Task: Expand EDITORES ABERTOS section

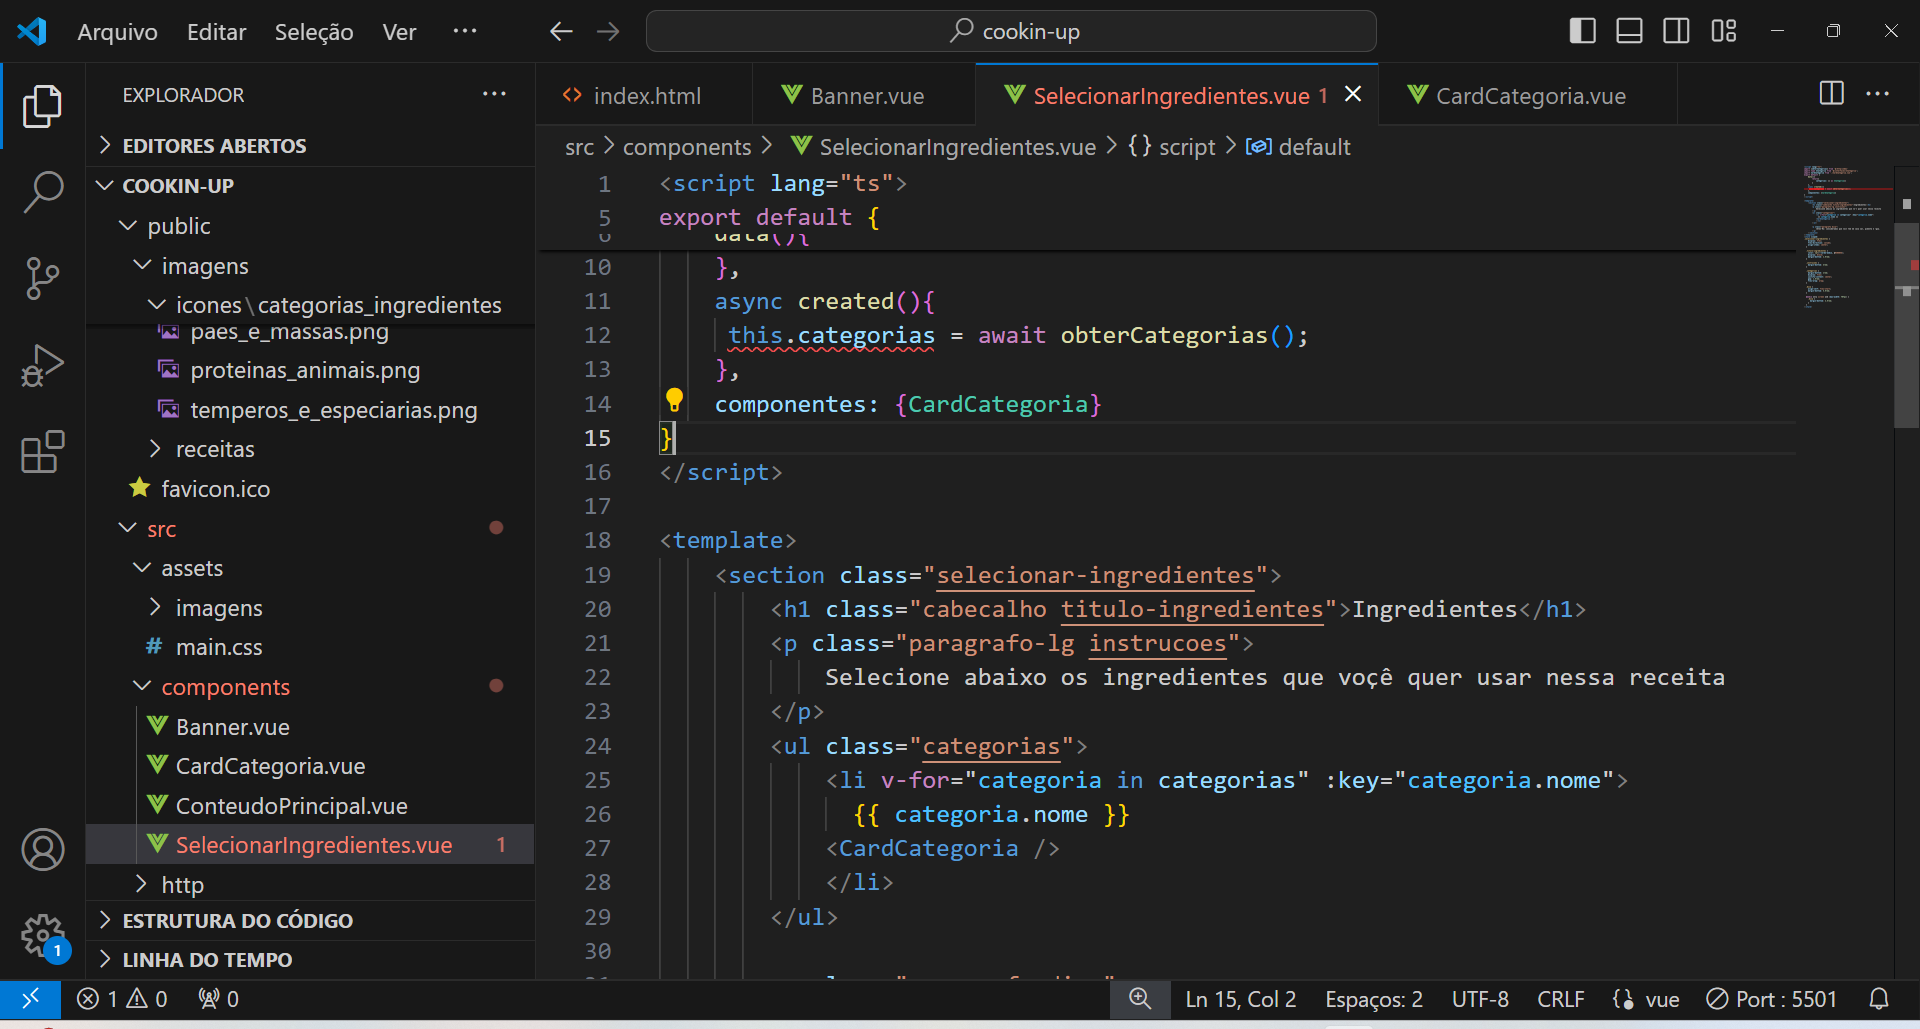Action: tap(310, 146)
